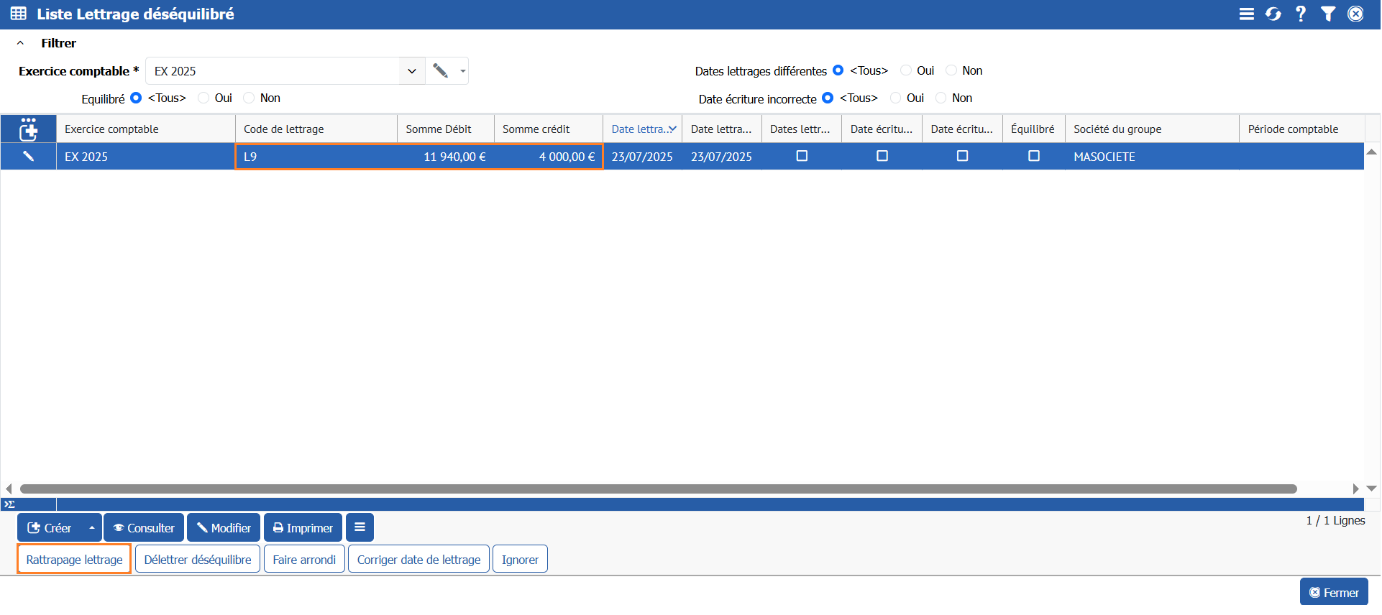1382x615 pixels.
Task: Click the hamburger menu icon in title bar
Action: (x=1246, y=14)
